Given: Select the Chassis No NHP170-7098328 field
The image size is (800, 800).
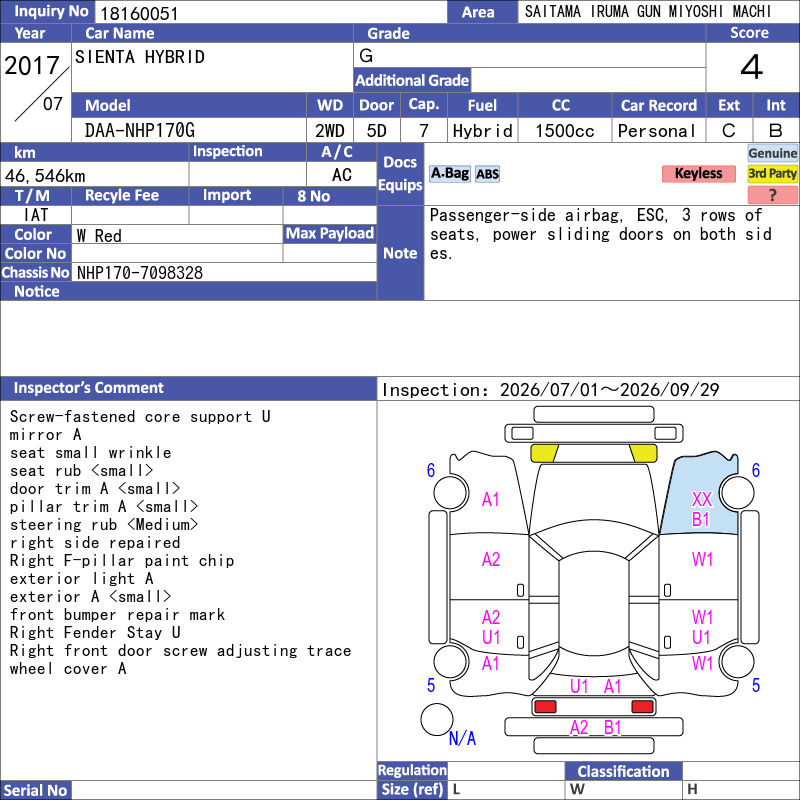Looking at the screenshot, I should 224,272.
